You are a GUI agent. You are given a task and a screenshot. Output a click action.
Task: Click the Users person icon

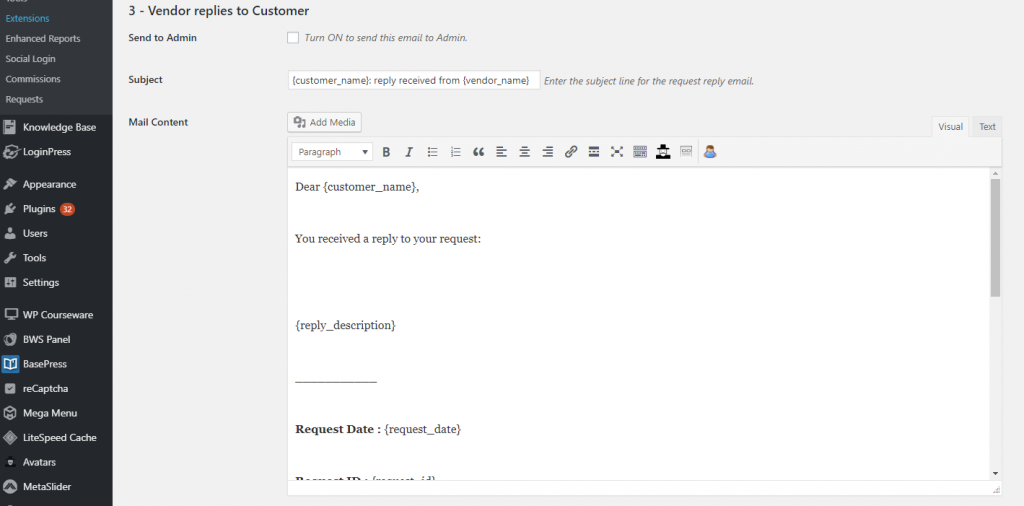pyautogui.click(x=10, y=233)
